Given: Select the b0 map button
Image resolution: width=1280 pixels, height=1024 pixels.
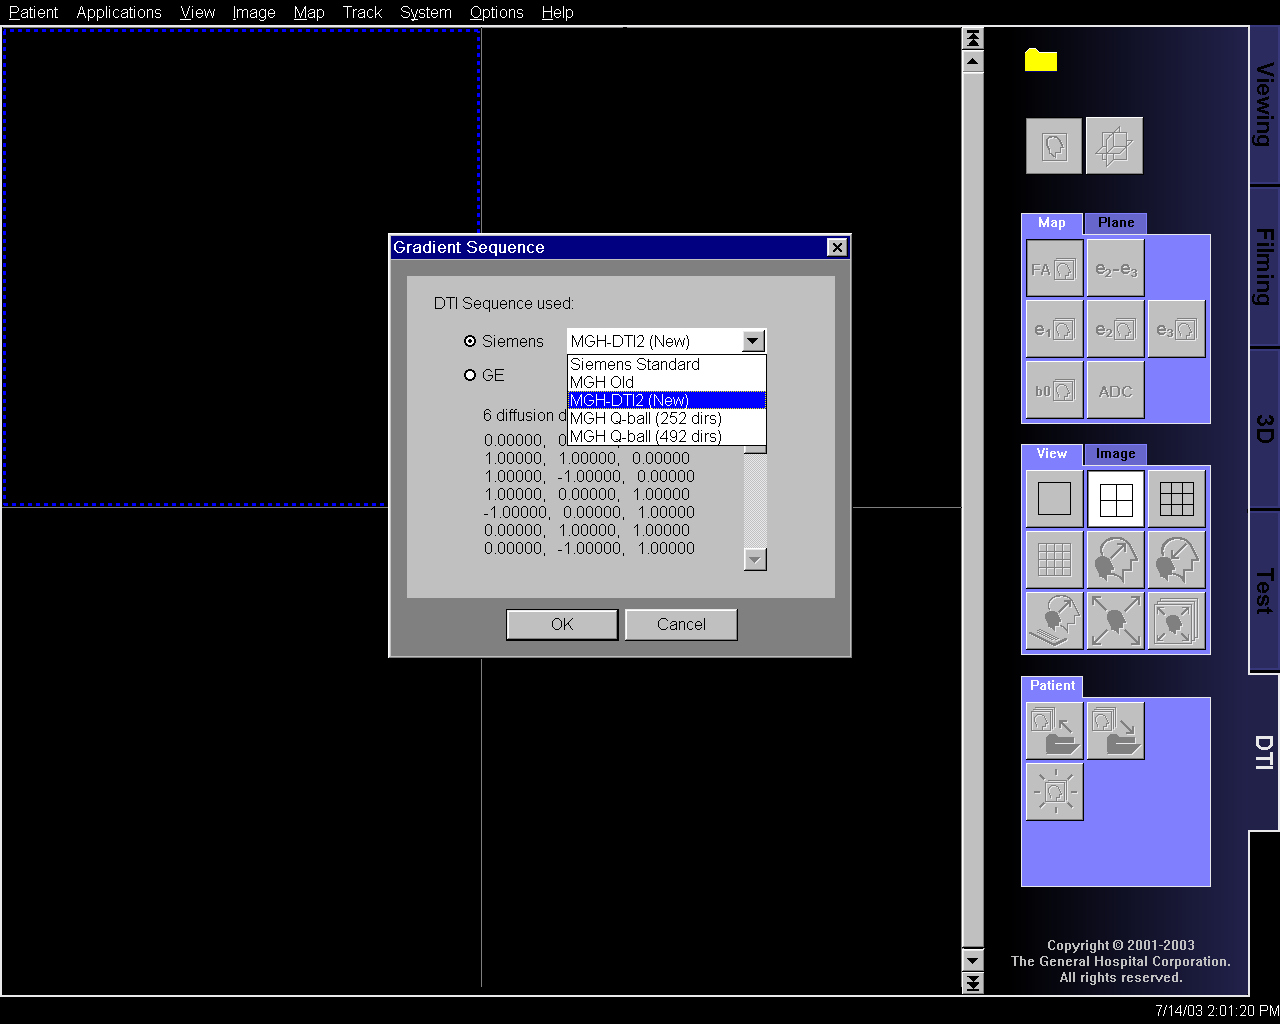Looking at the screenshot, I should click(x=1054, y=390).
